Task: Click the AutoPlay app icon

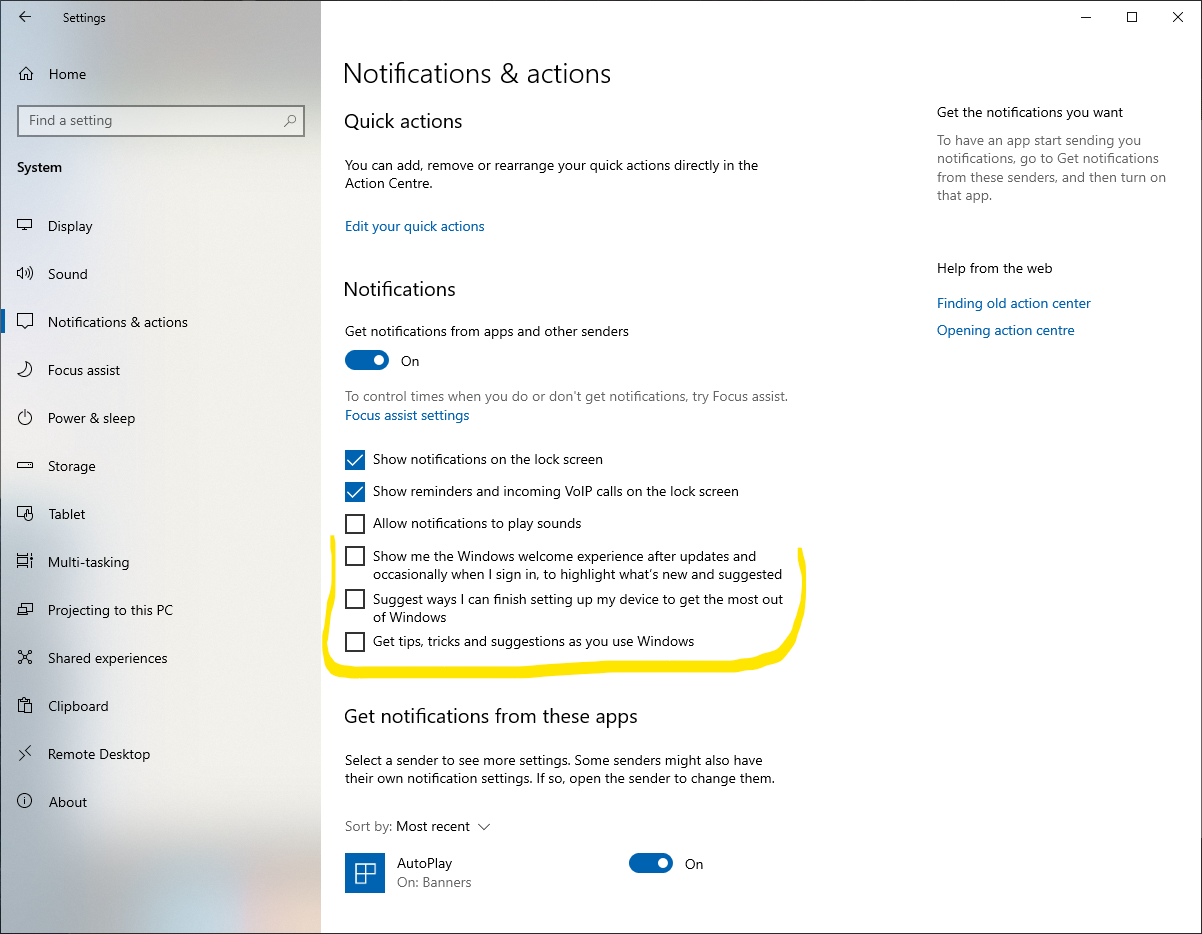Action: pyautogui.click(x=365, y=872)
